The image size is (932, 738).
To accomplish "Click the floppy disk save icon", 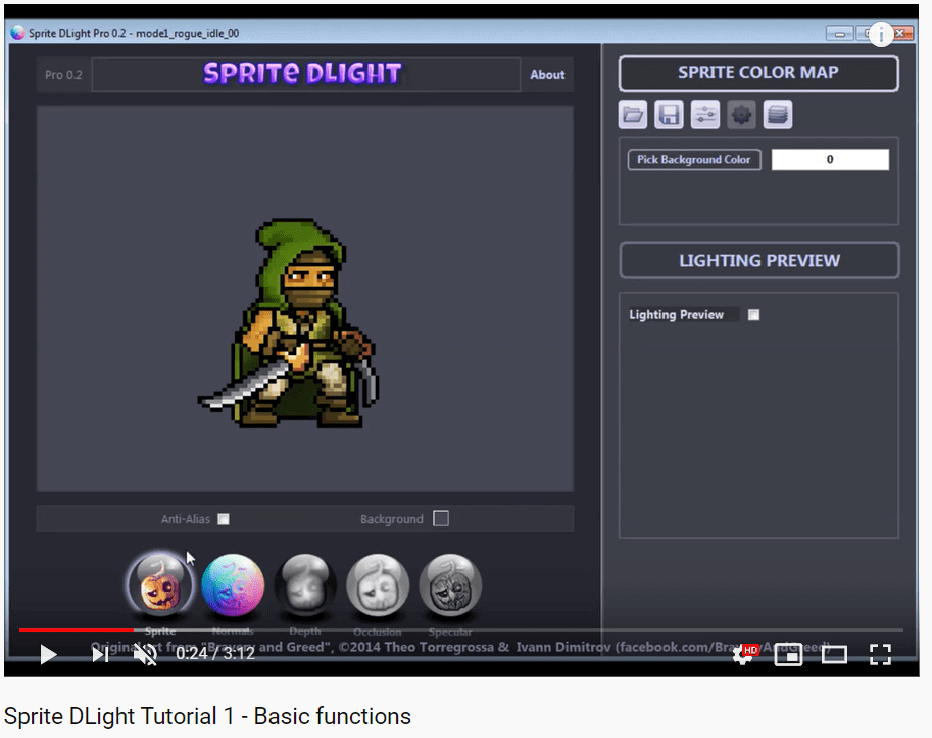I will (669, 115).
